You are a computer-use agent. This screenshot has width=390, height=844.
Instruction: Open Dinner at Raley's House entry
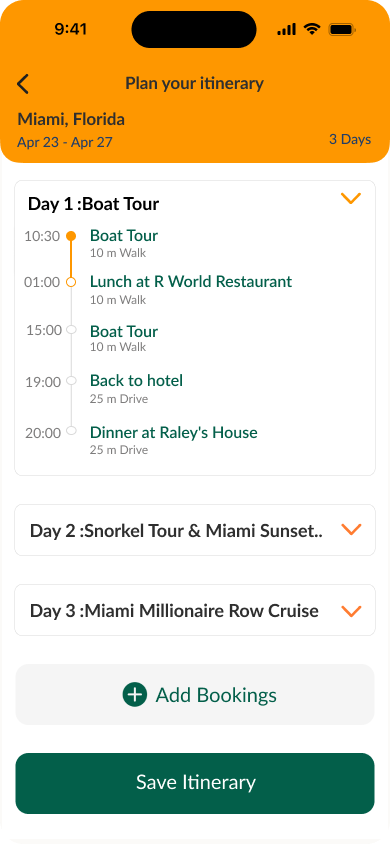tap(174, 432)
